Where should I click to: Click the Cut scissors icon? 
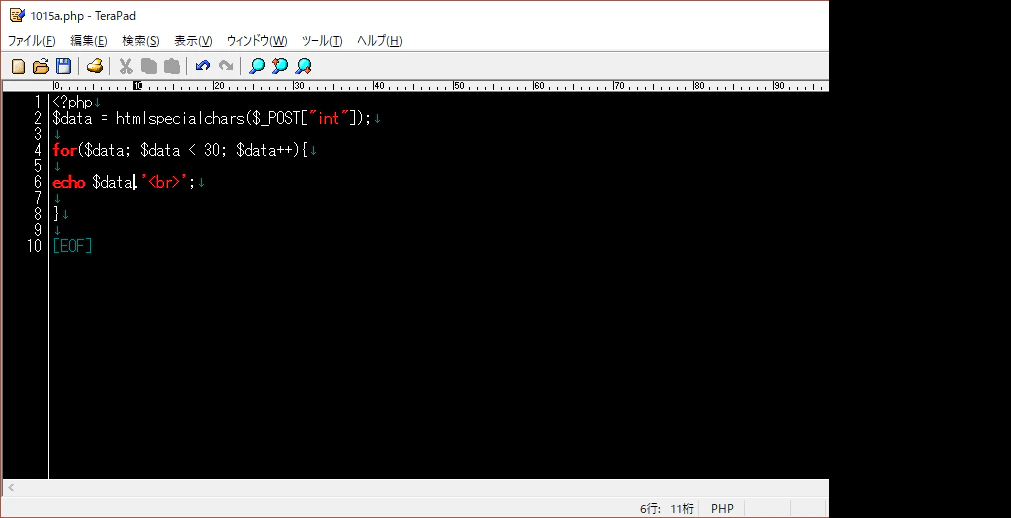(x=126, y=66)
